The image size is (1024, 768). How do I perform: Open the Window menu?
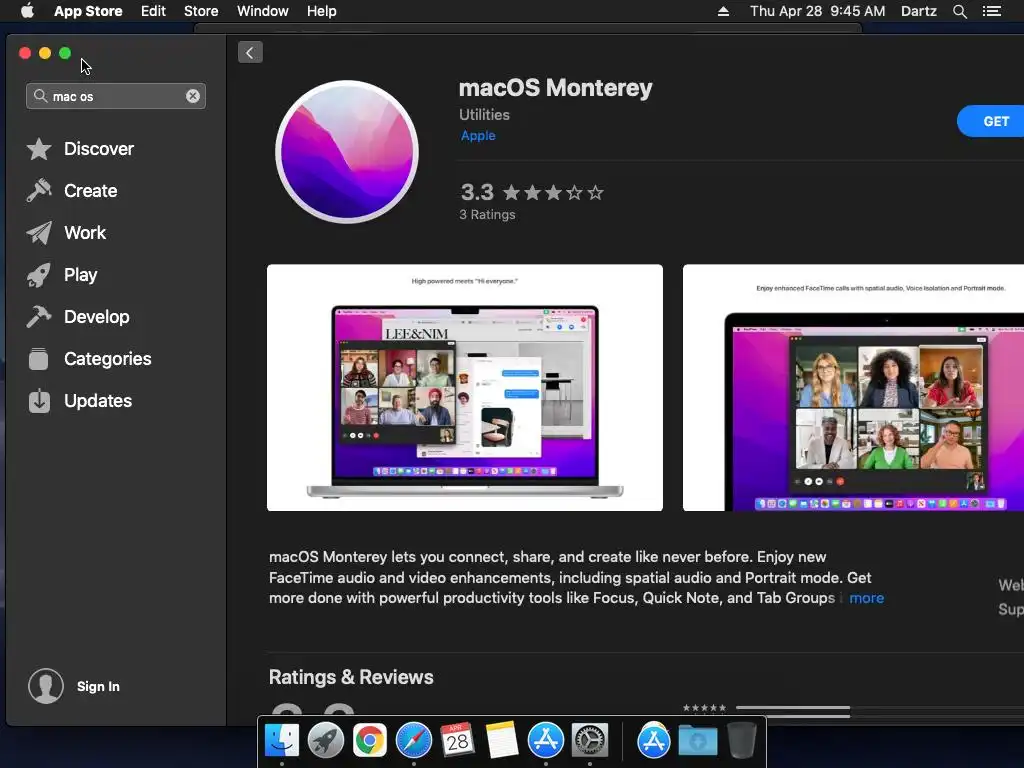[x=263, y=11]
